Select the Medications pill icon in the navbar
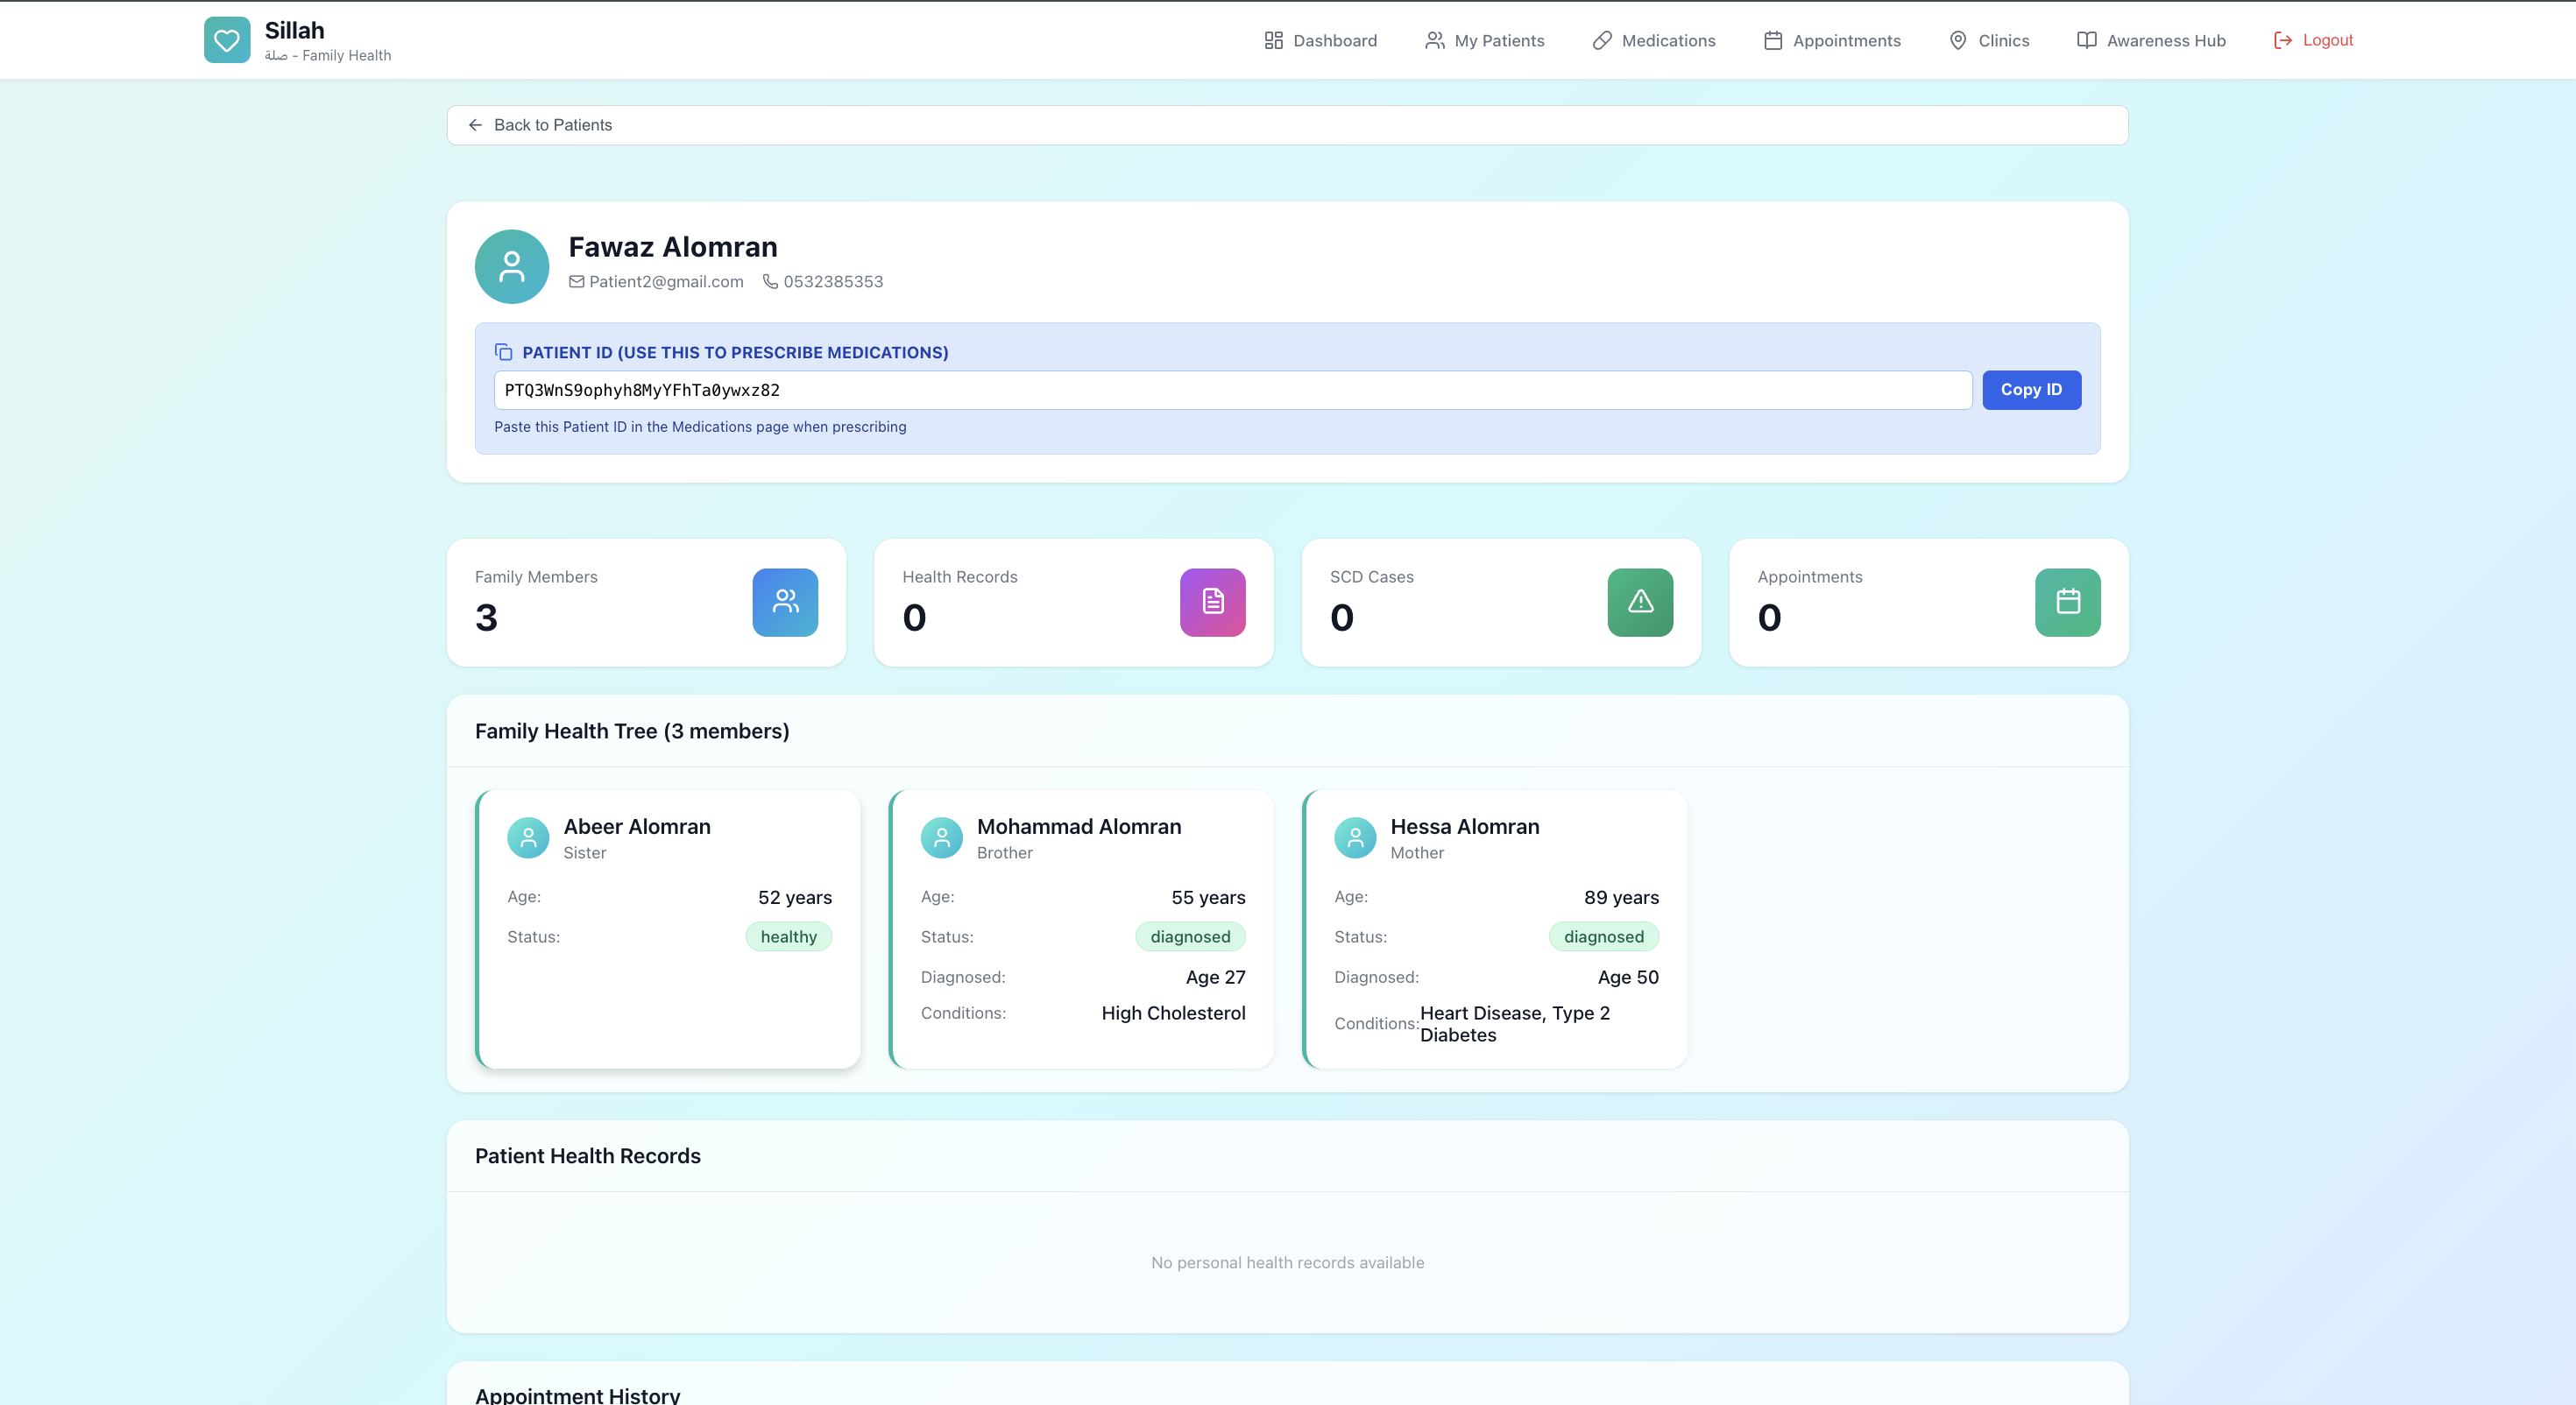Image resolution: width=2576 pixels, height=1405 pixels. click(x=1601, y=40)
